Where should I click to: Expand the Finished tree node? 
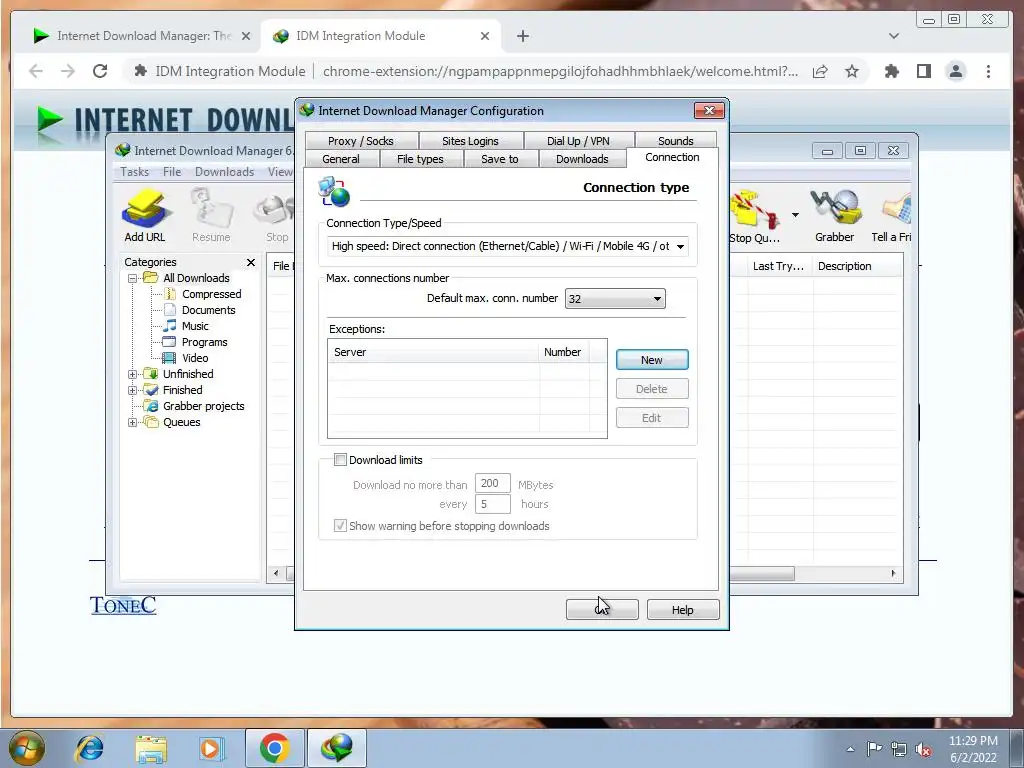[133, 391]
